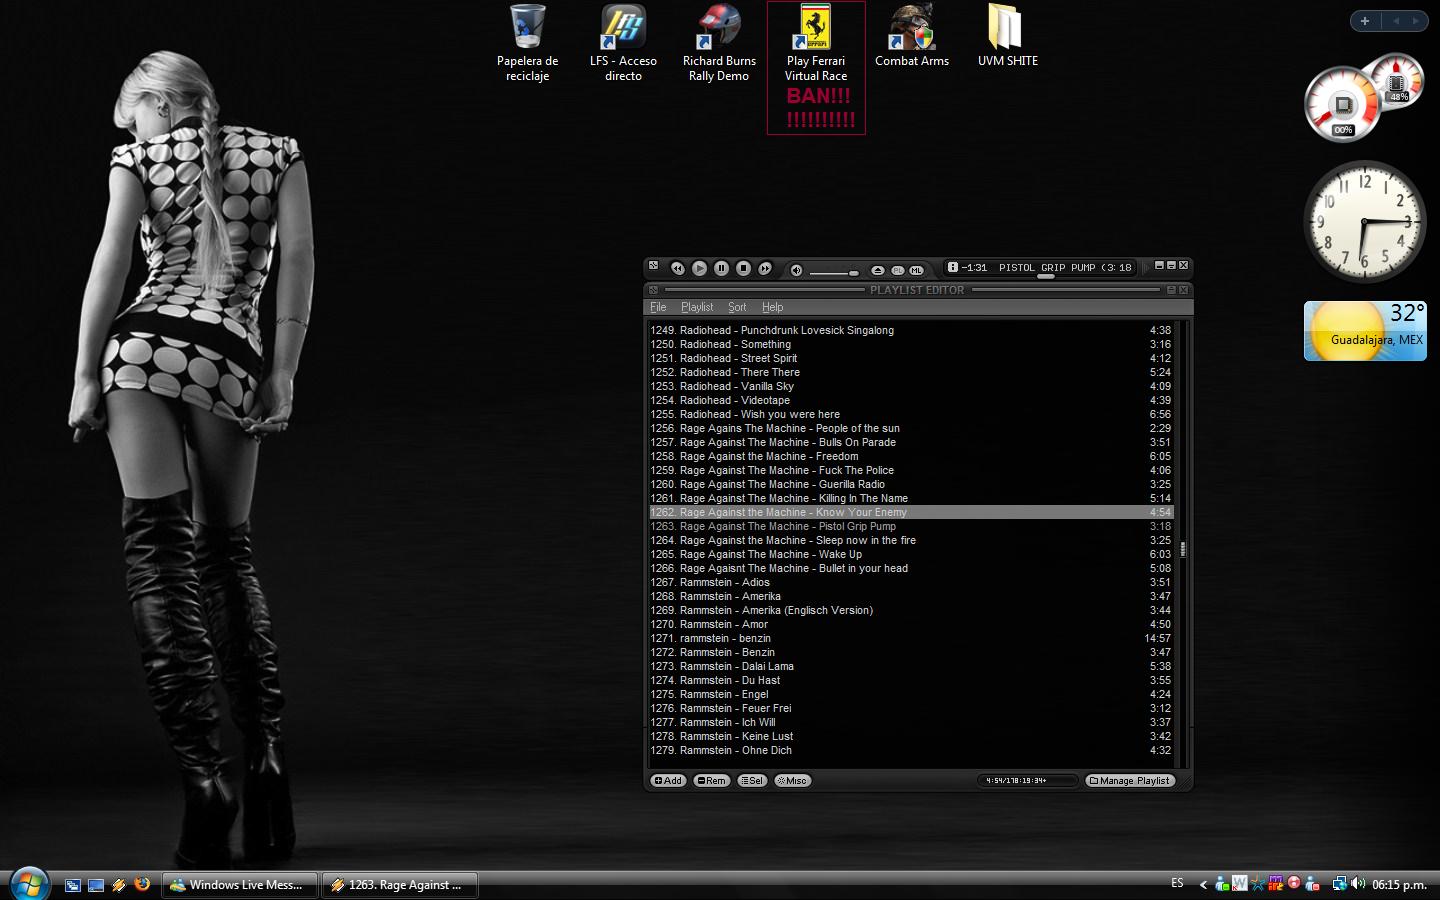Select track 1257 Bulls On Parade
1440x900 pixels.
click(910, 442)
